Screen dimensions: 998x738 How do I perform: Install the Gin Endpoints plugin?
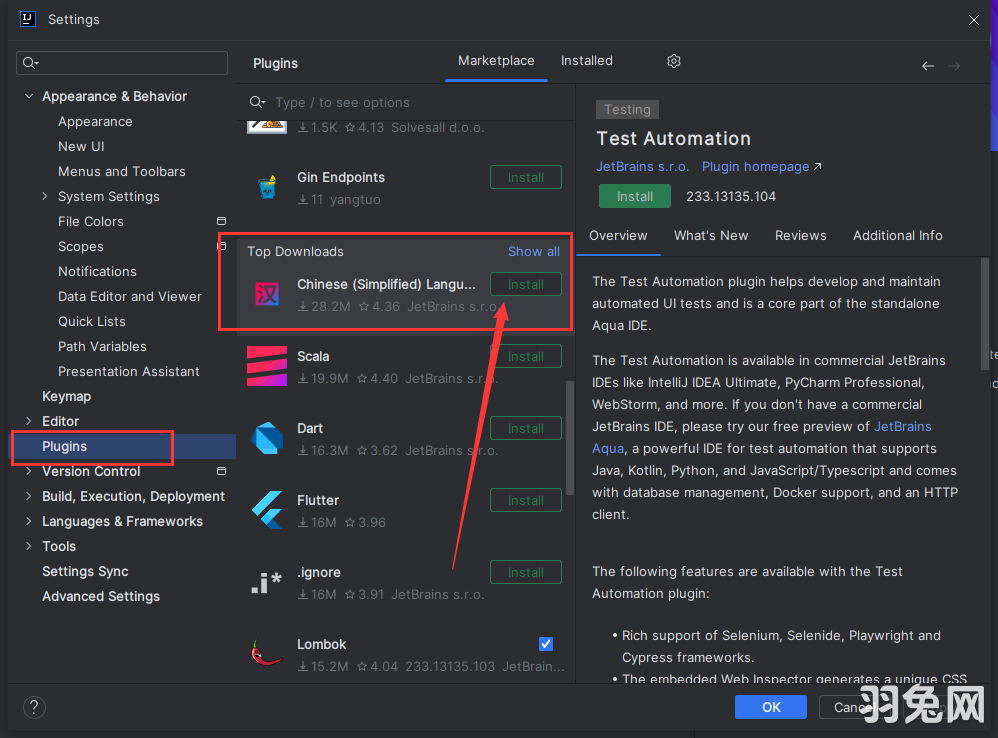pos(526,178)
